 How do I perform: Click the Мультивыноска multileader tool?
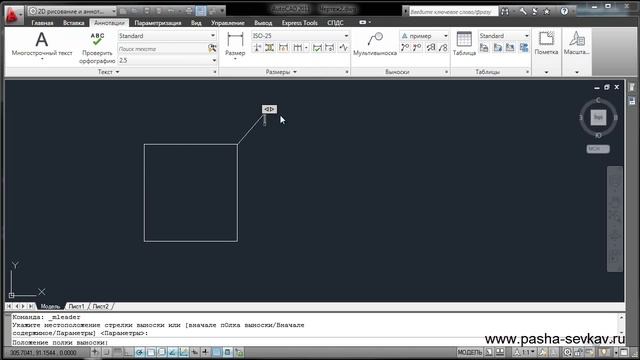coord(375,44)
